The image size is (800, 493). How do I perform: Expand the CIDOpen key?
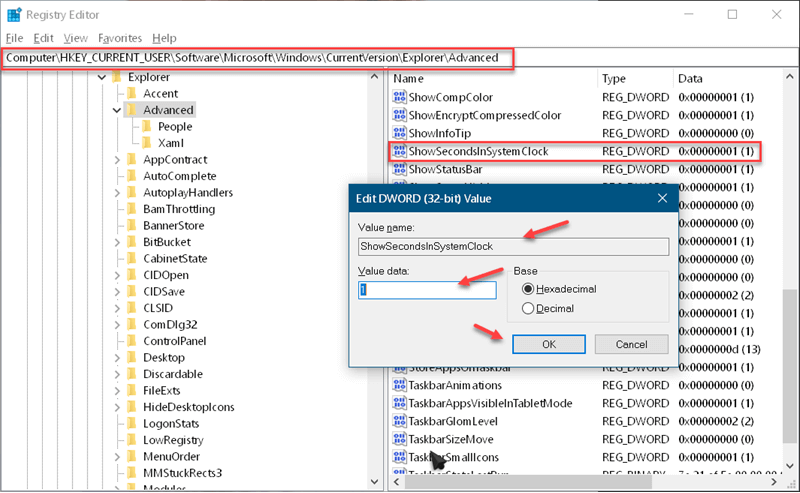click(117, 275)
